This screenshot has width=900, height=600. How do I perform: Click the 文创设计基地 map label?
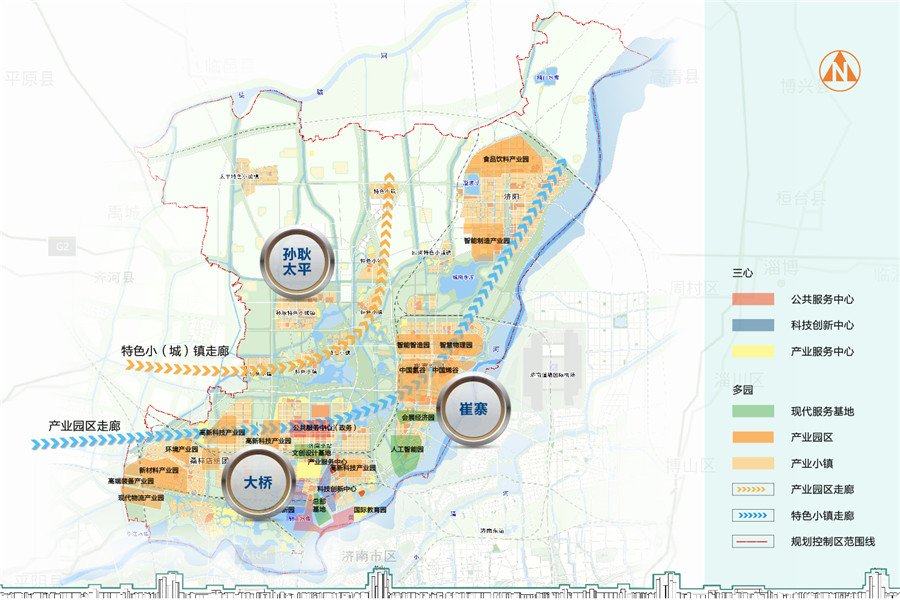tap(311, 453)
